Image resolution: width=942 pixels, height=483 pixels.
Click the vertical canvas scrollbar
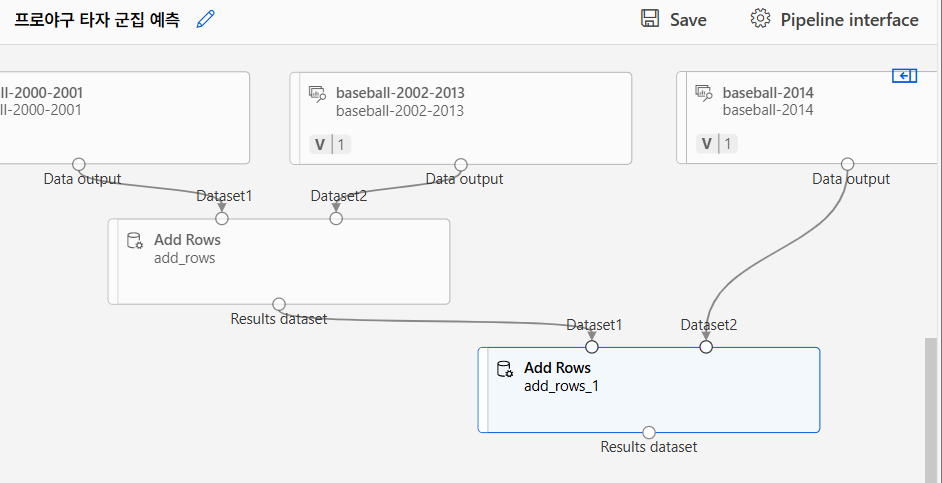(932, 410)
